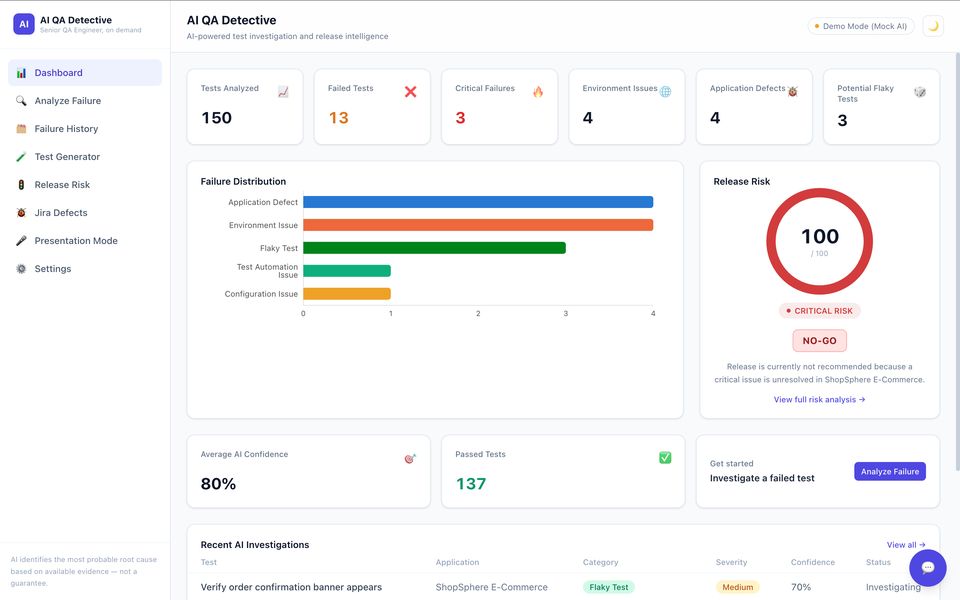Viewport: 960px width, 600px height.
Task: Click the Dashboard bar chart icon
Action: (x=21, y=73)
